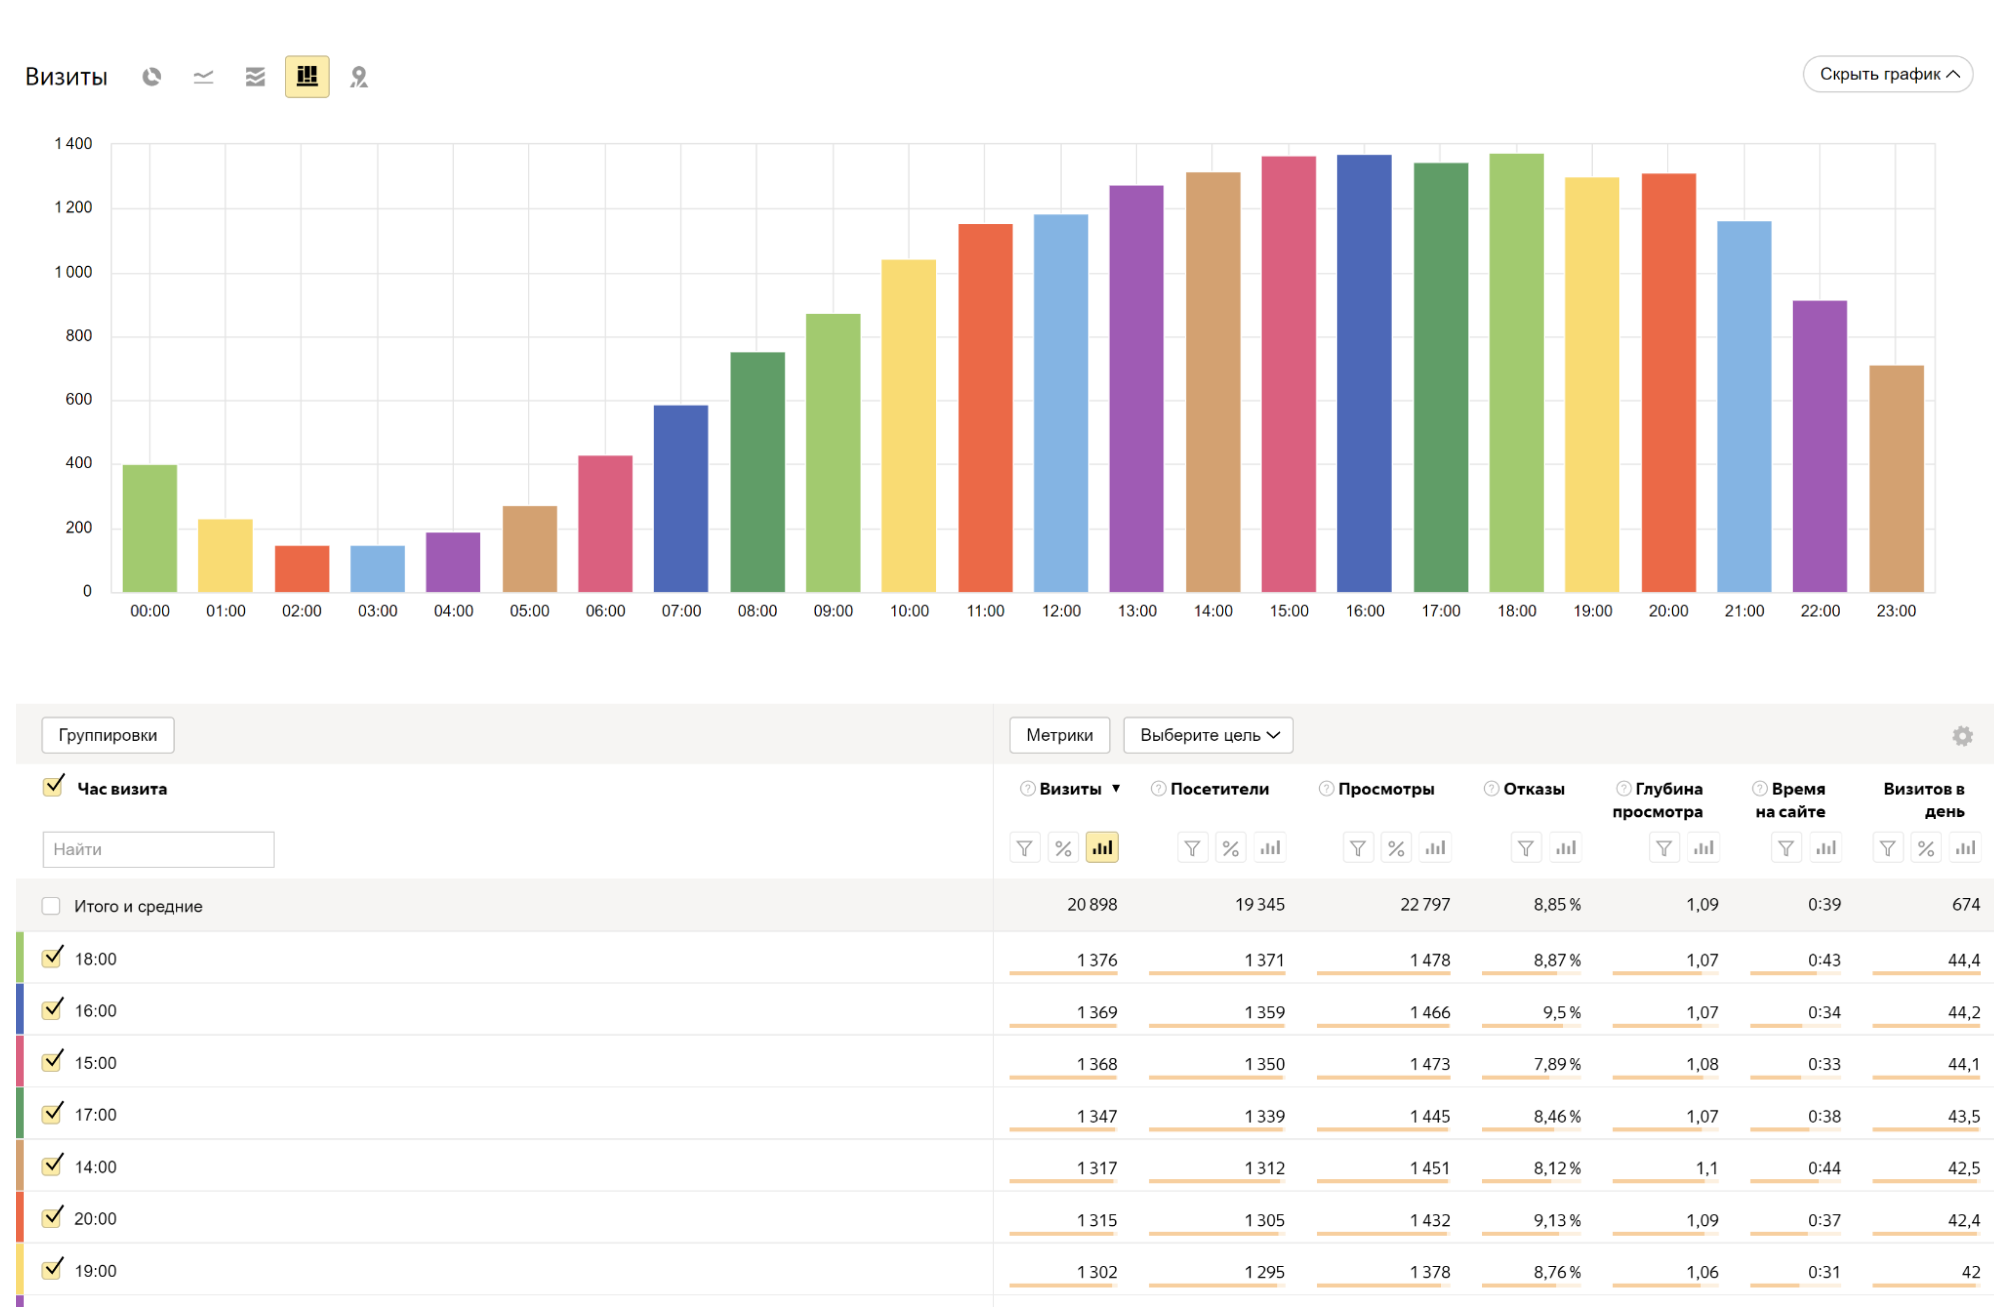Switch to pie chart view
Image resolution: width=2004 pixels, height=1307 pixels.
point(152,77)
